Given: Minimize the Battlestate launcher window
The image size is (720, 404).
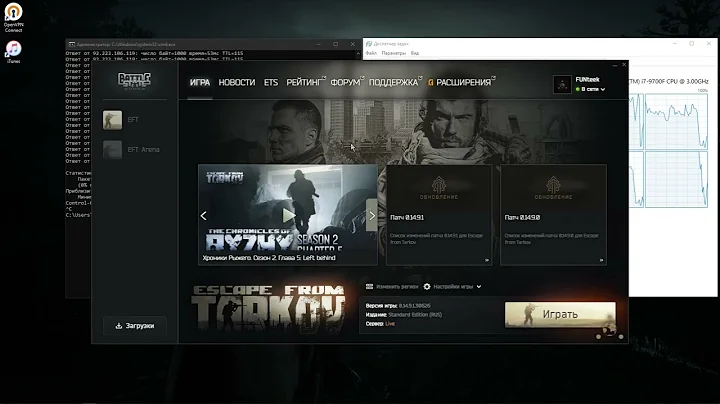Looking at the screenshot, I should coord(614,65).
